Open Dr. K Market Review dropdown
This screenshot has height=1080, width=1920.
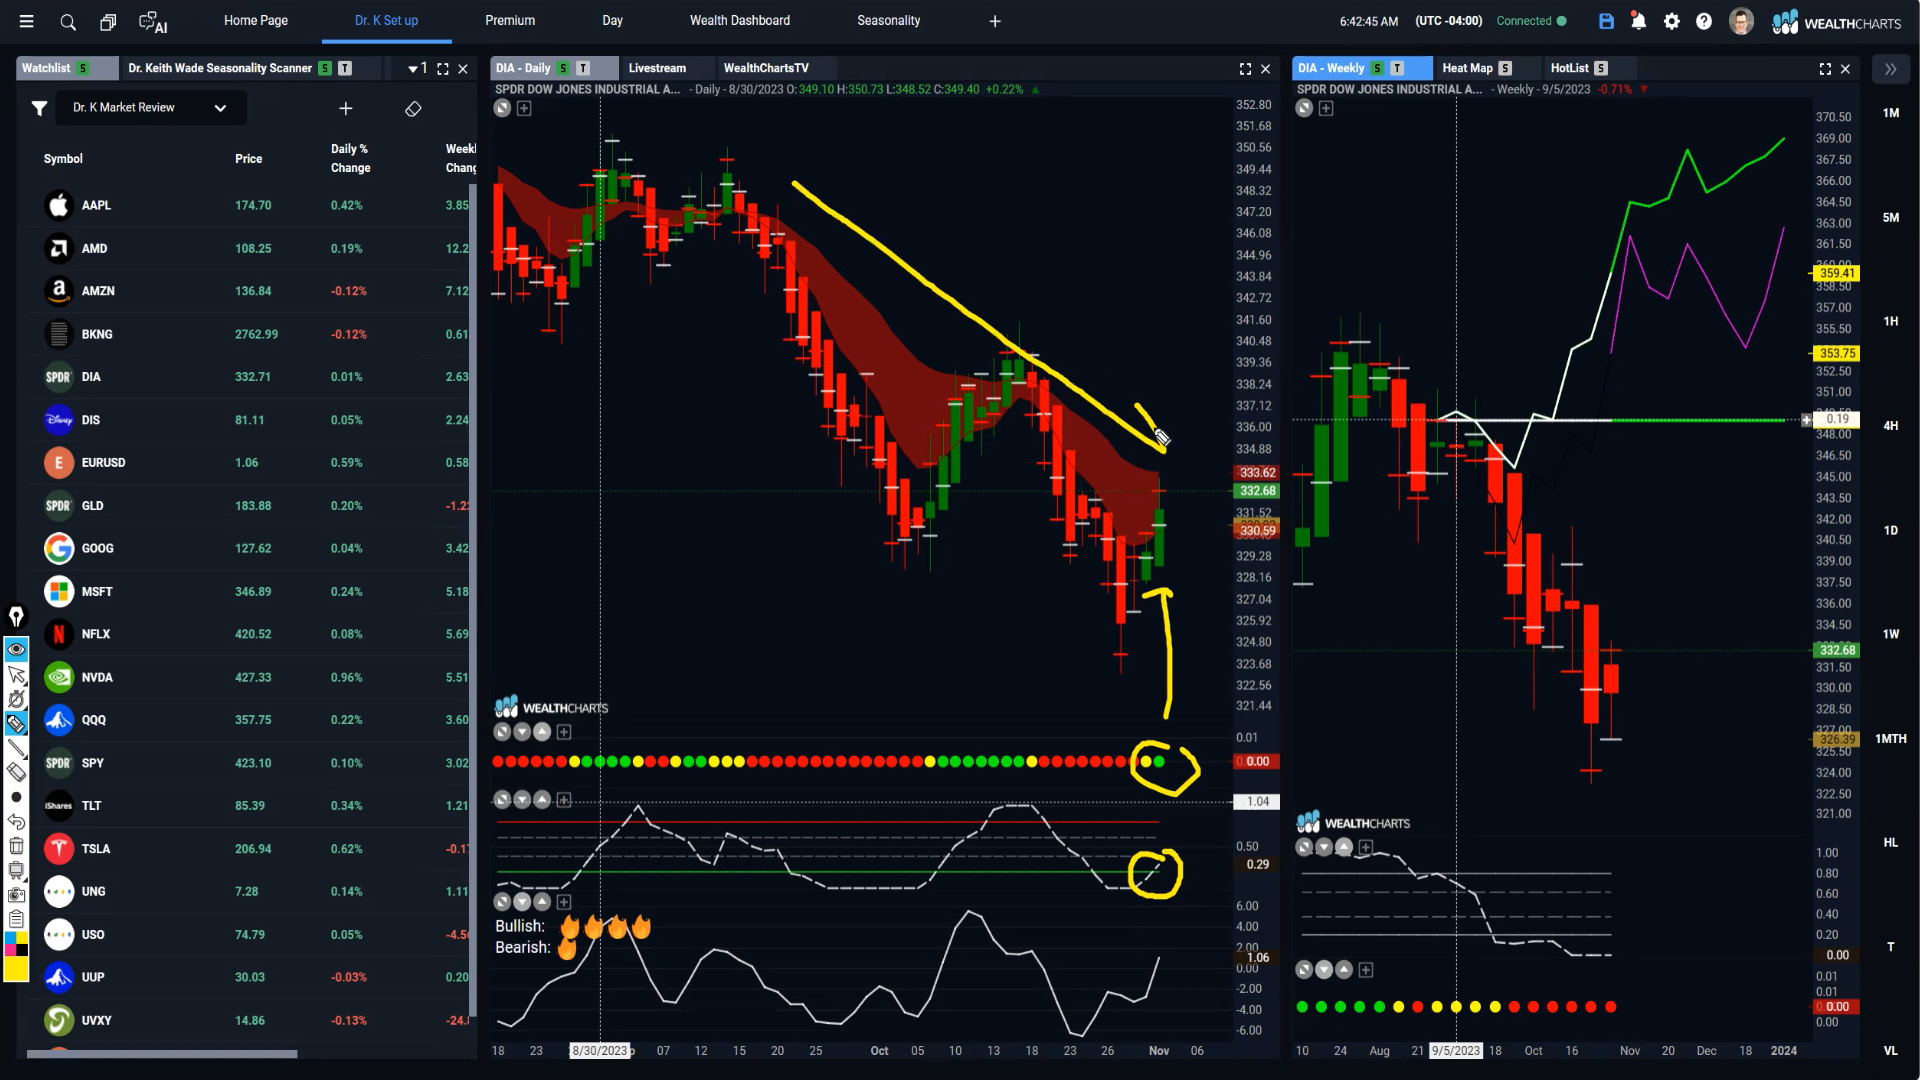(150, 108)
